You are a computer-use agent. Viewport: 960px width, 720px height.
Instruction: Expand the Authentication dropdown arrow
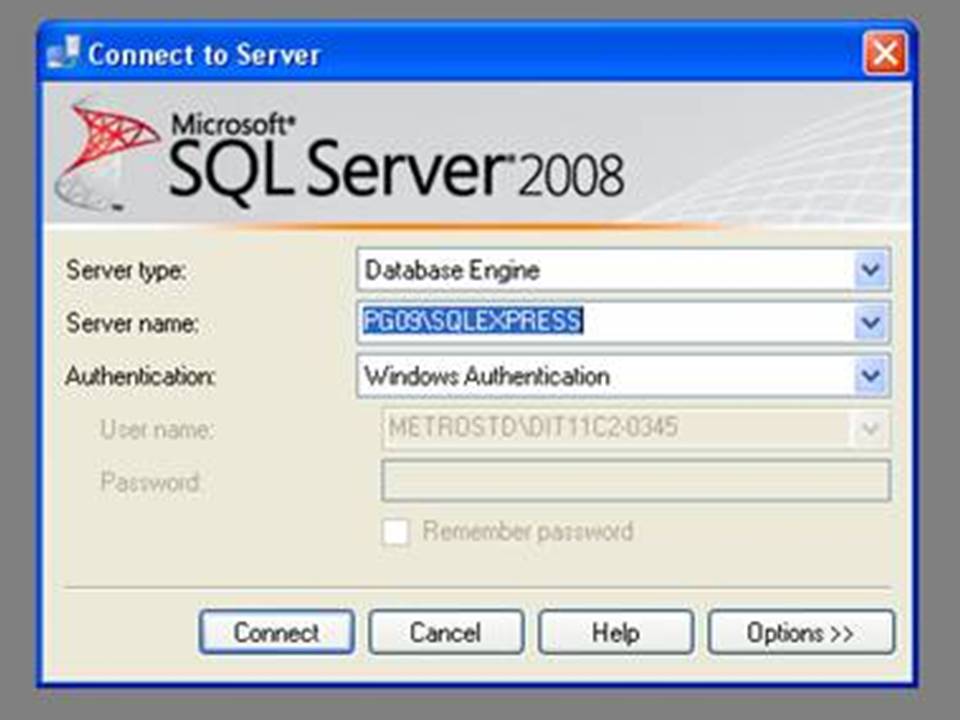871,375
